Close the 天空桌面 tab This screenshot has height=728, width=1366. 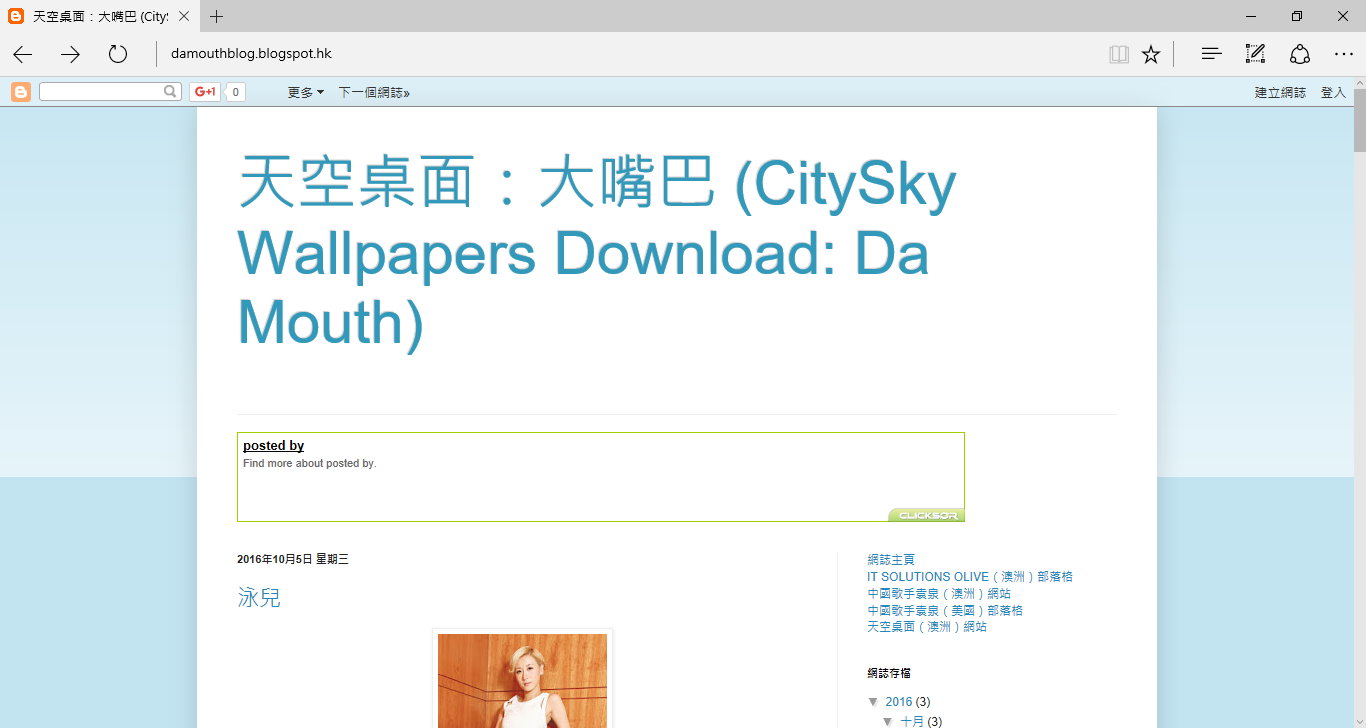(184, 16)
